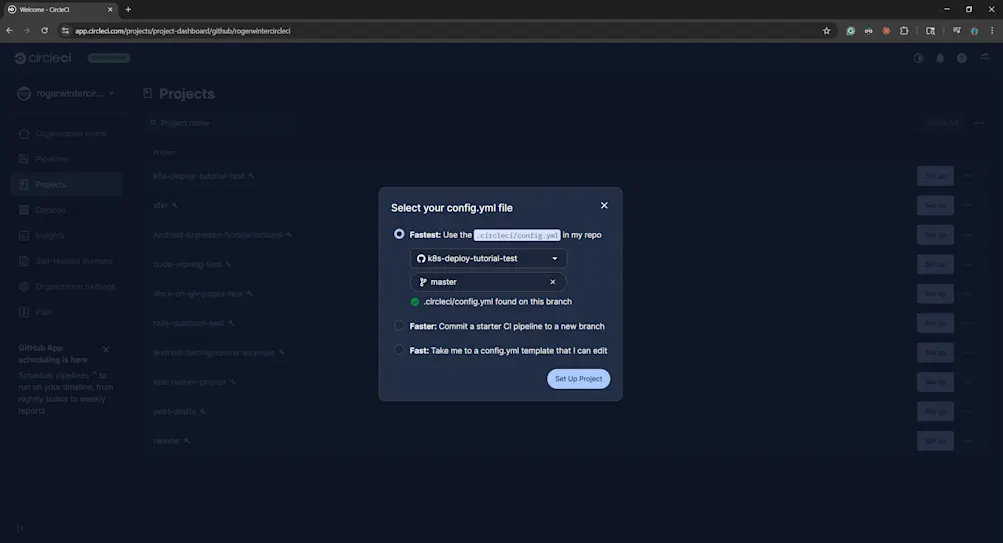Open Pipelines in sidebar
This screenshot has height=543, width=1003.
[66, 159]
